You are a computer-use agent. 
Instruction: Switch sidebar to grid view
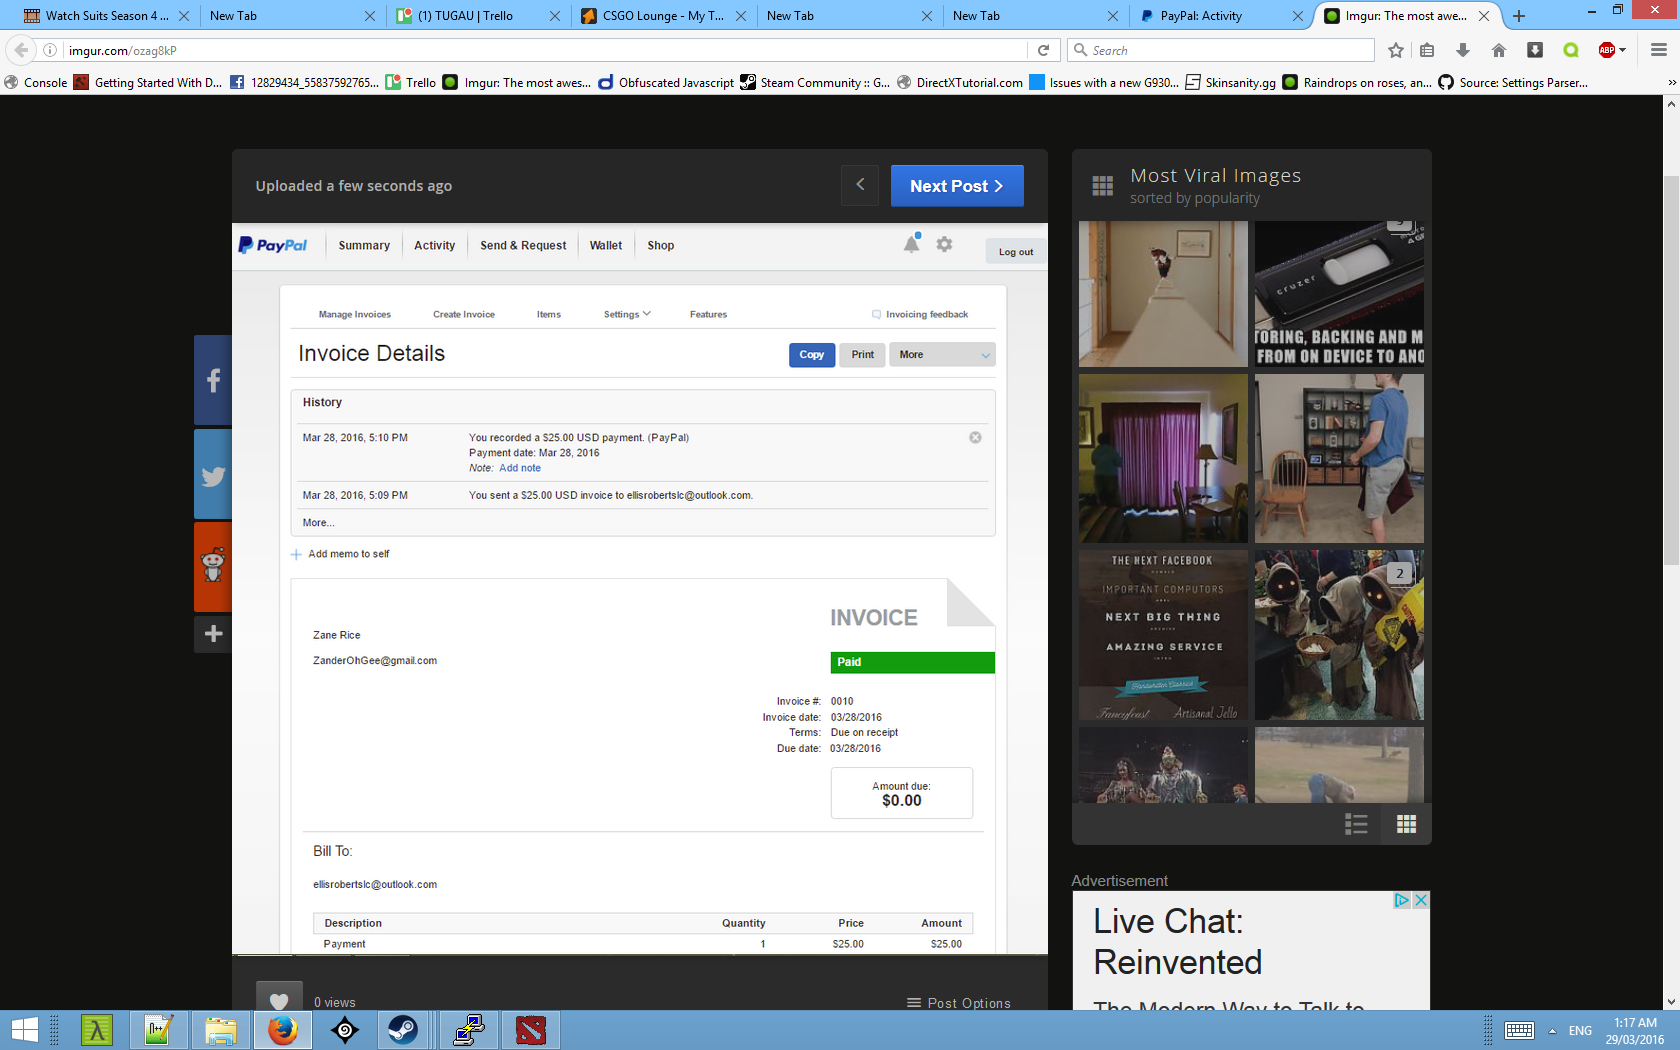point(1406,824)
